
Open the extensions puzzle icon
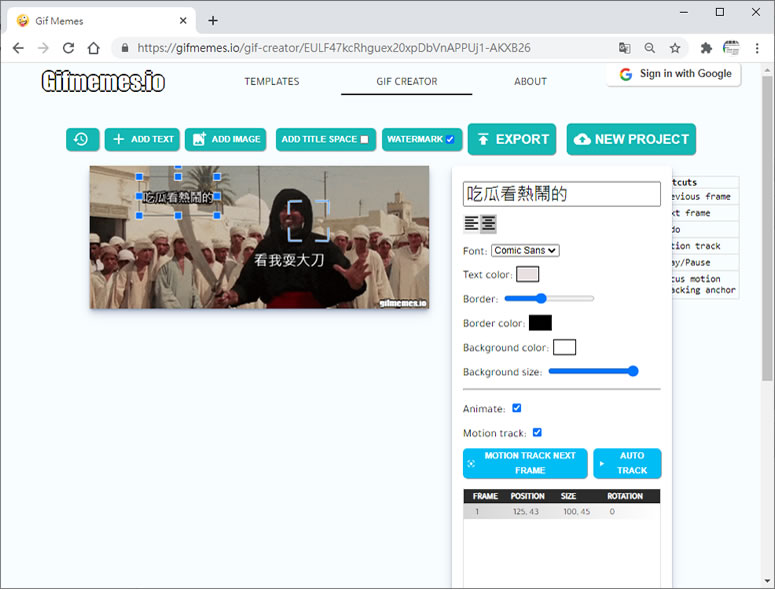pyautogui.click(x=706, y=48)
